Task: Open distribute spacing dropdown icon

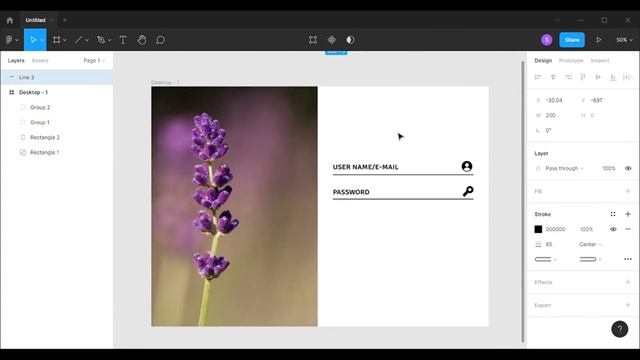Action: click(x=628, y=77)
